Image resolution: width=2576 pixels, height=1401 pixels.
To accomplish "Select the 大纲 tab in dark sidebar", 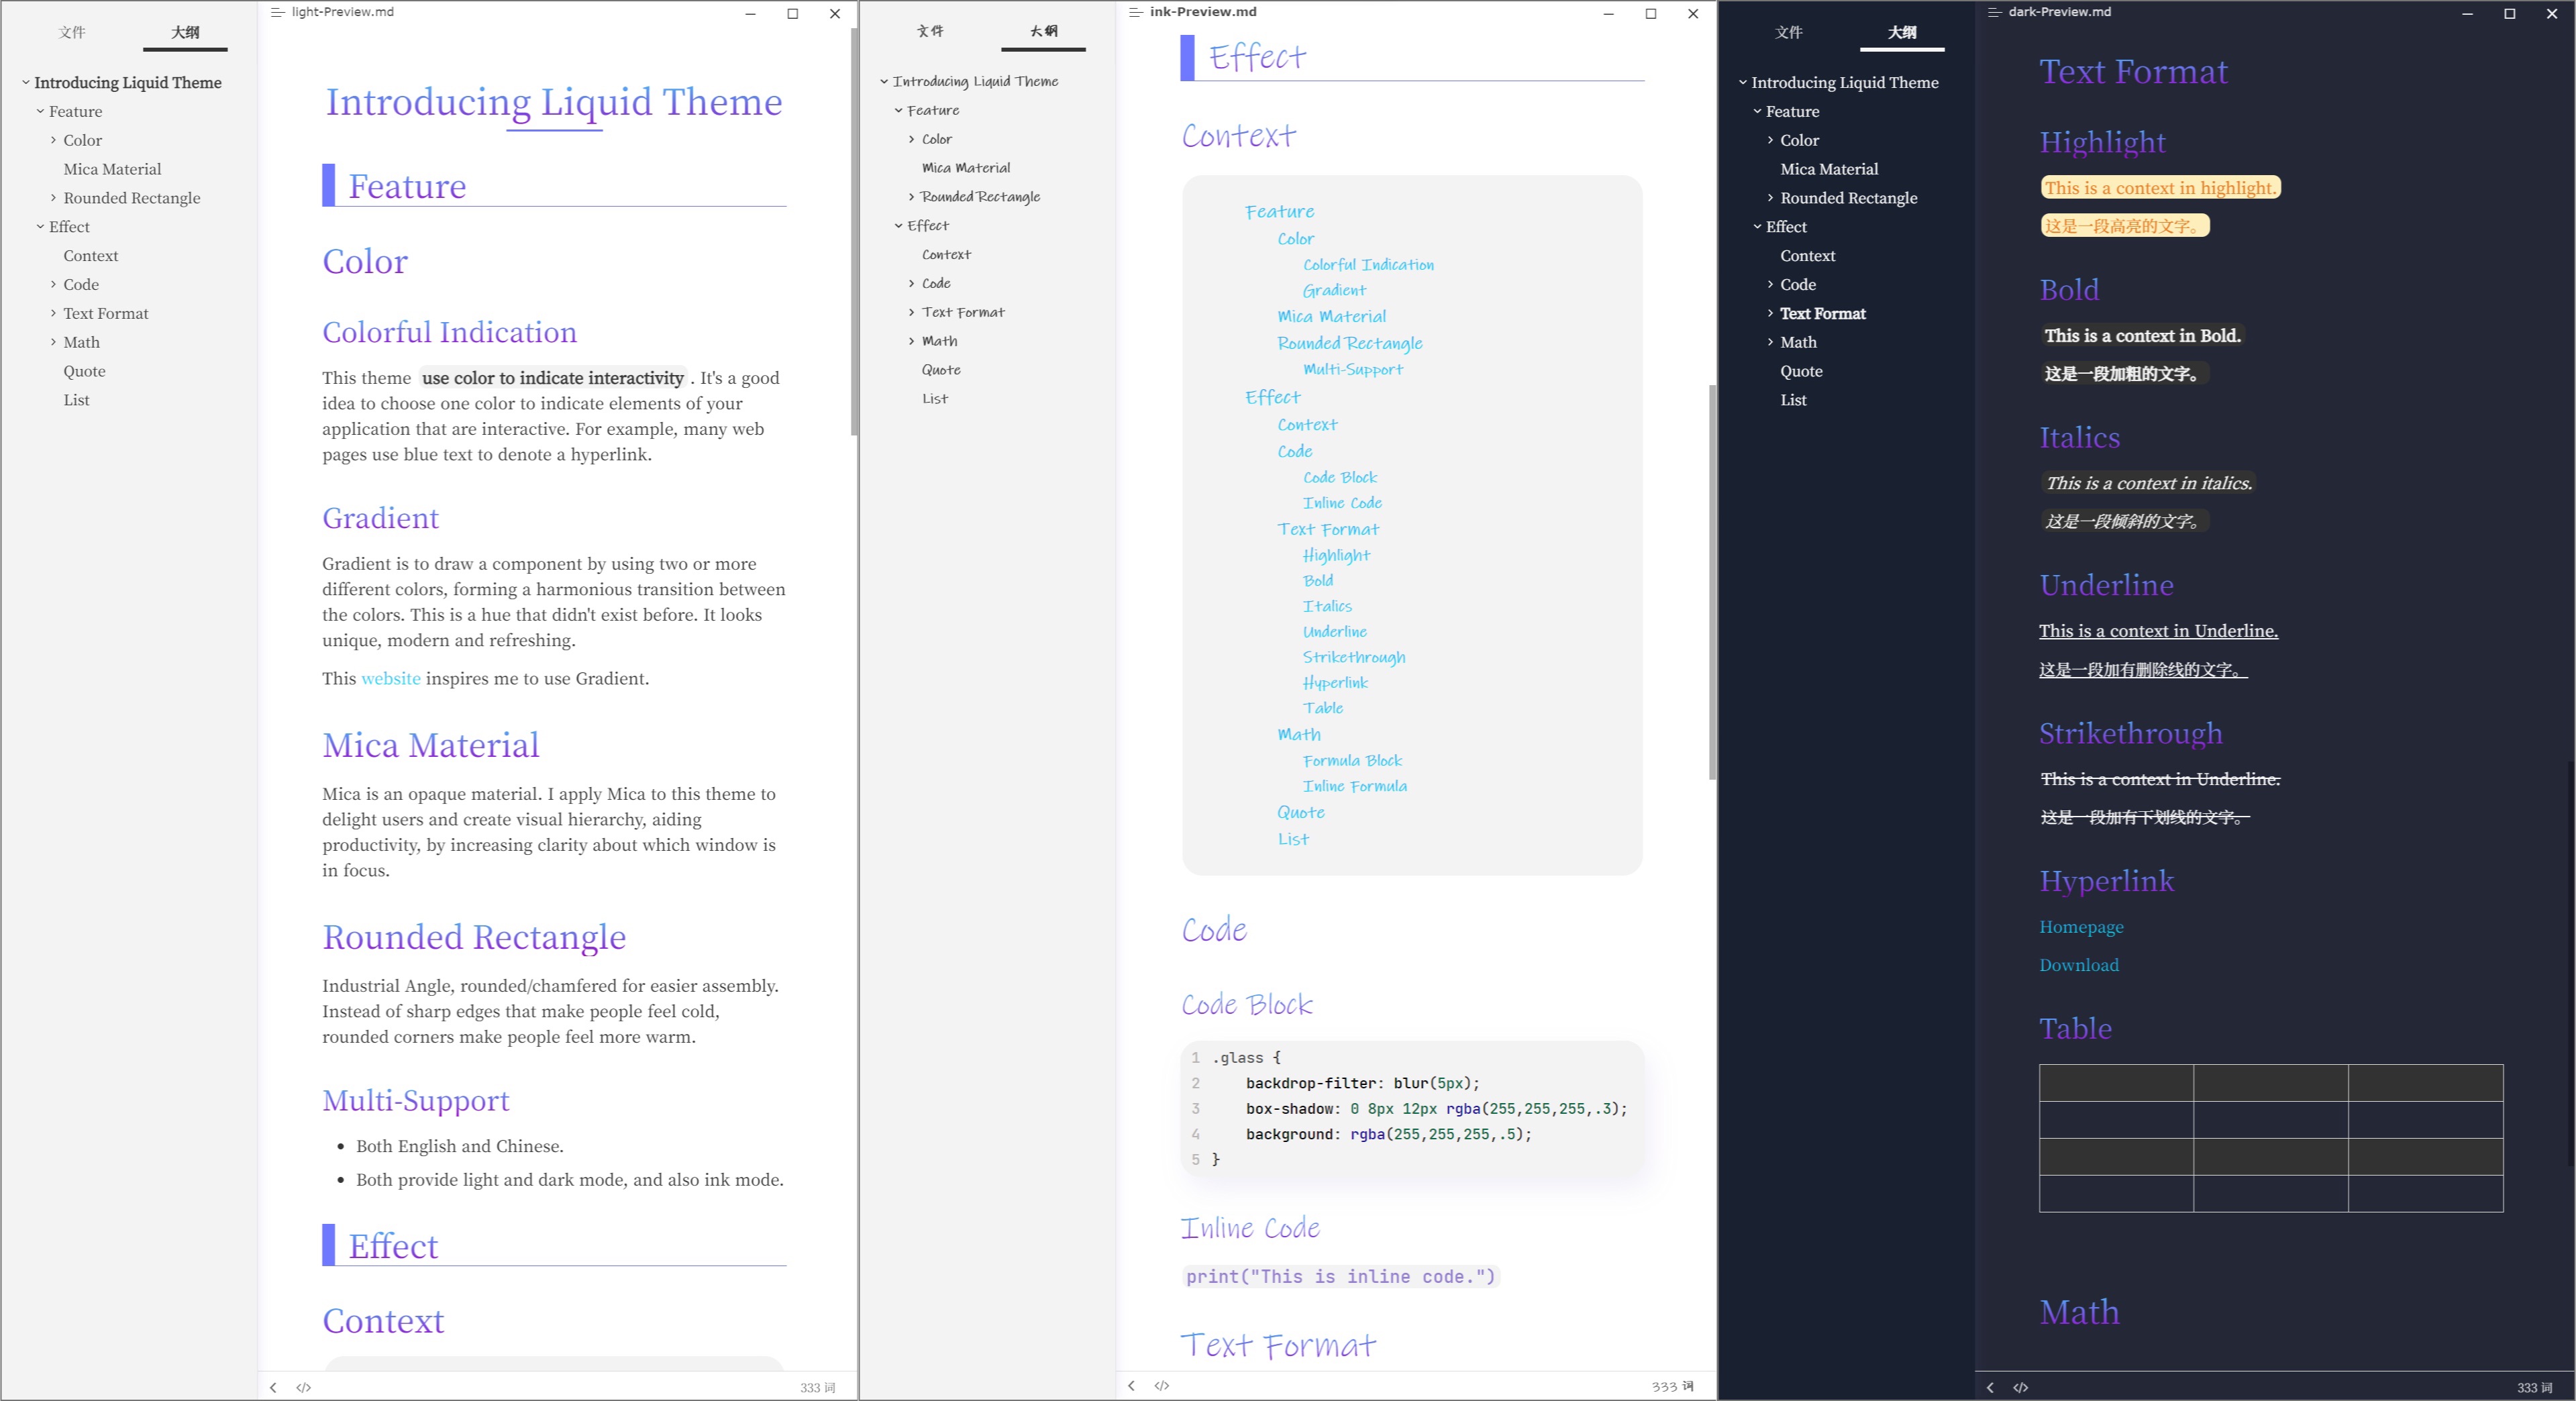I will [x=1901, y=32].
